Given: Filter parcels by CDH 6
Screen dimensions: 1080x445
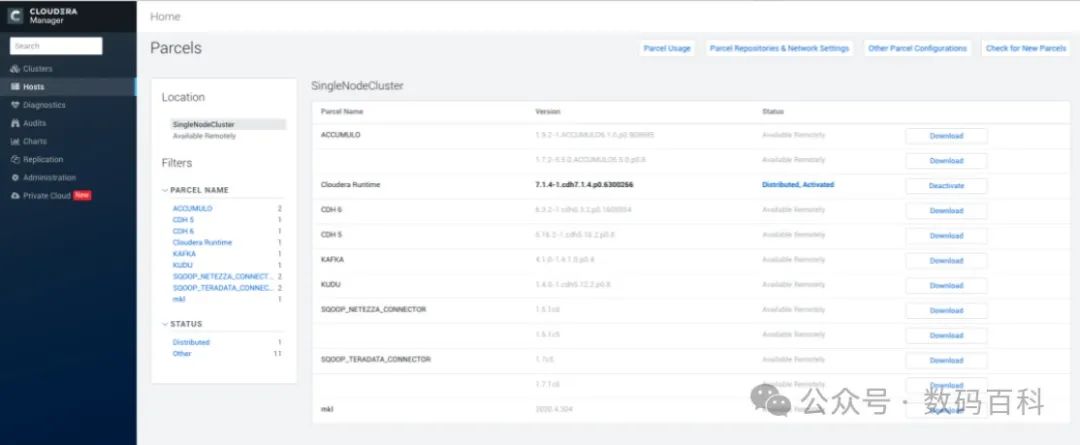Looking at the screenshot, I should click(183, 231).
